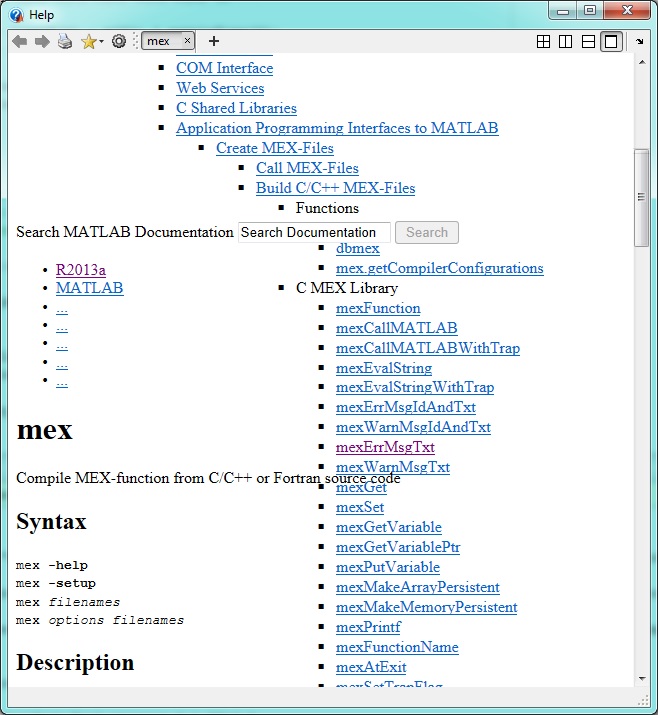Print the current help page

[x=65, y=41]
